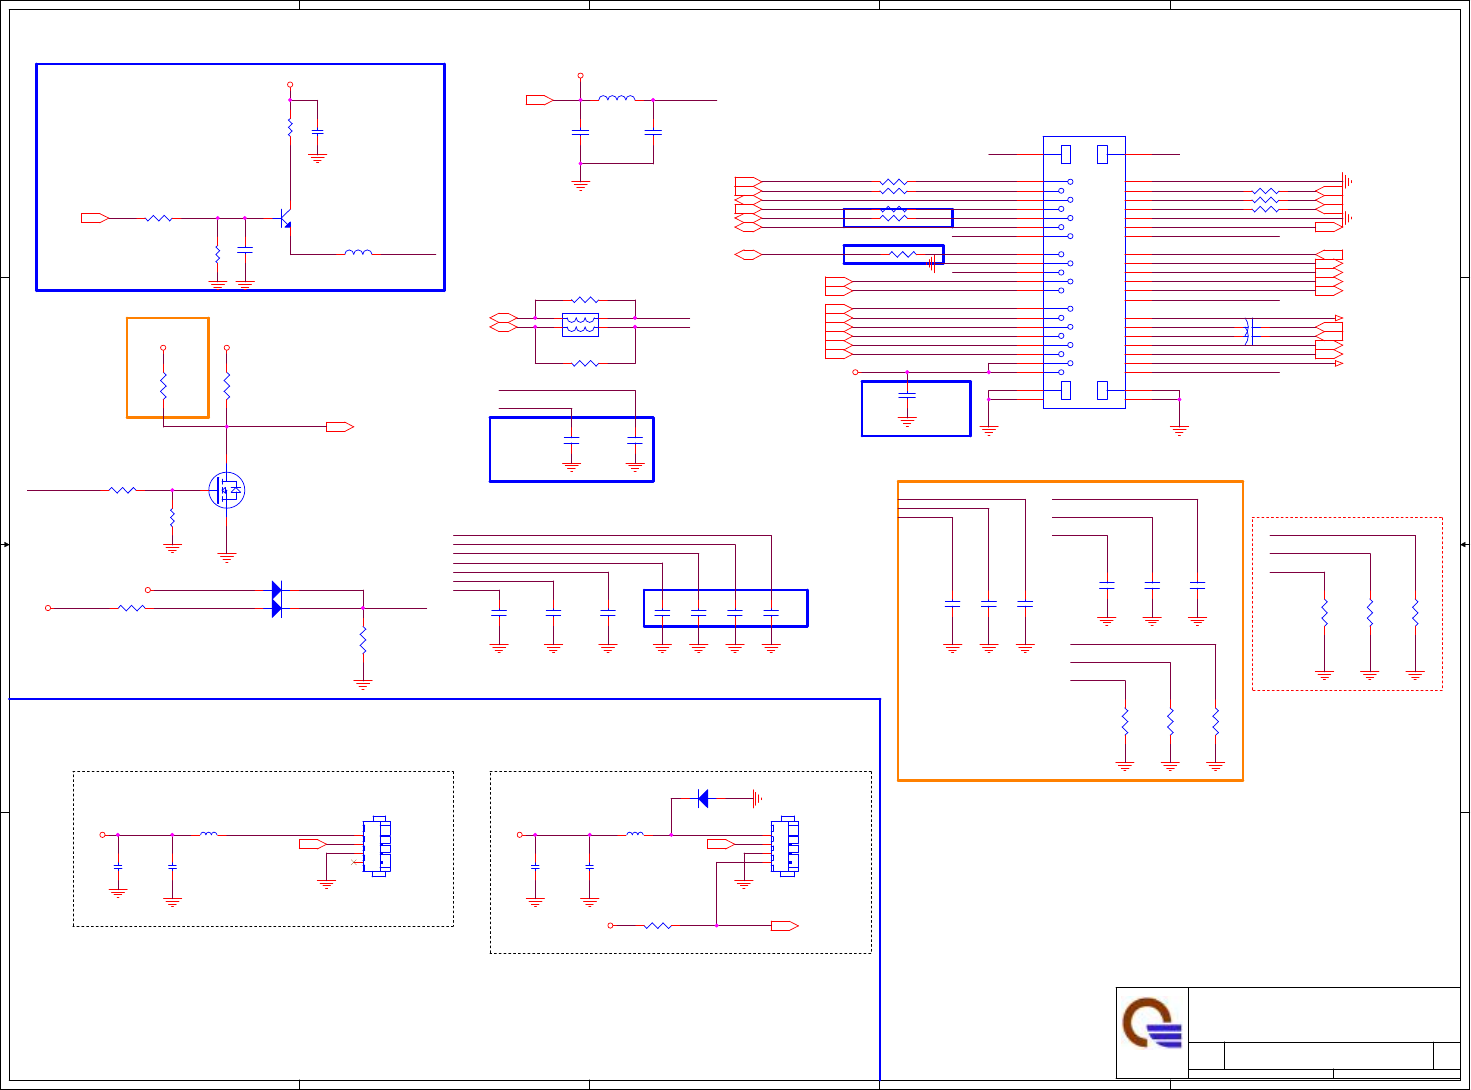Screen dimensions: 1471x1090
Task: Select the inductor between the two filter capacitors
Action: 617,98
